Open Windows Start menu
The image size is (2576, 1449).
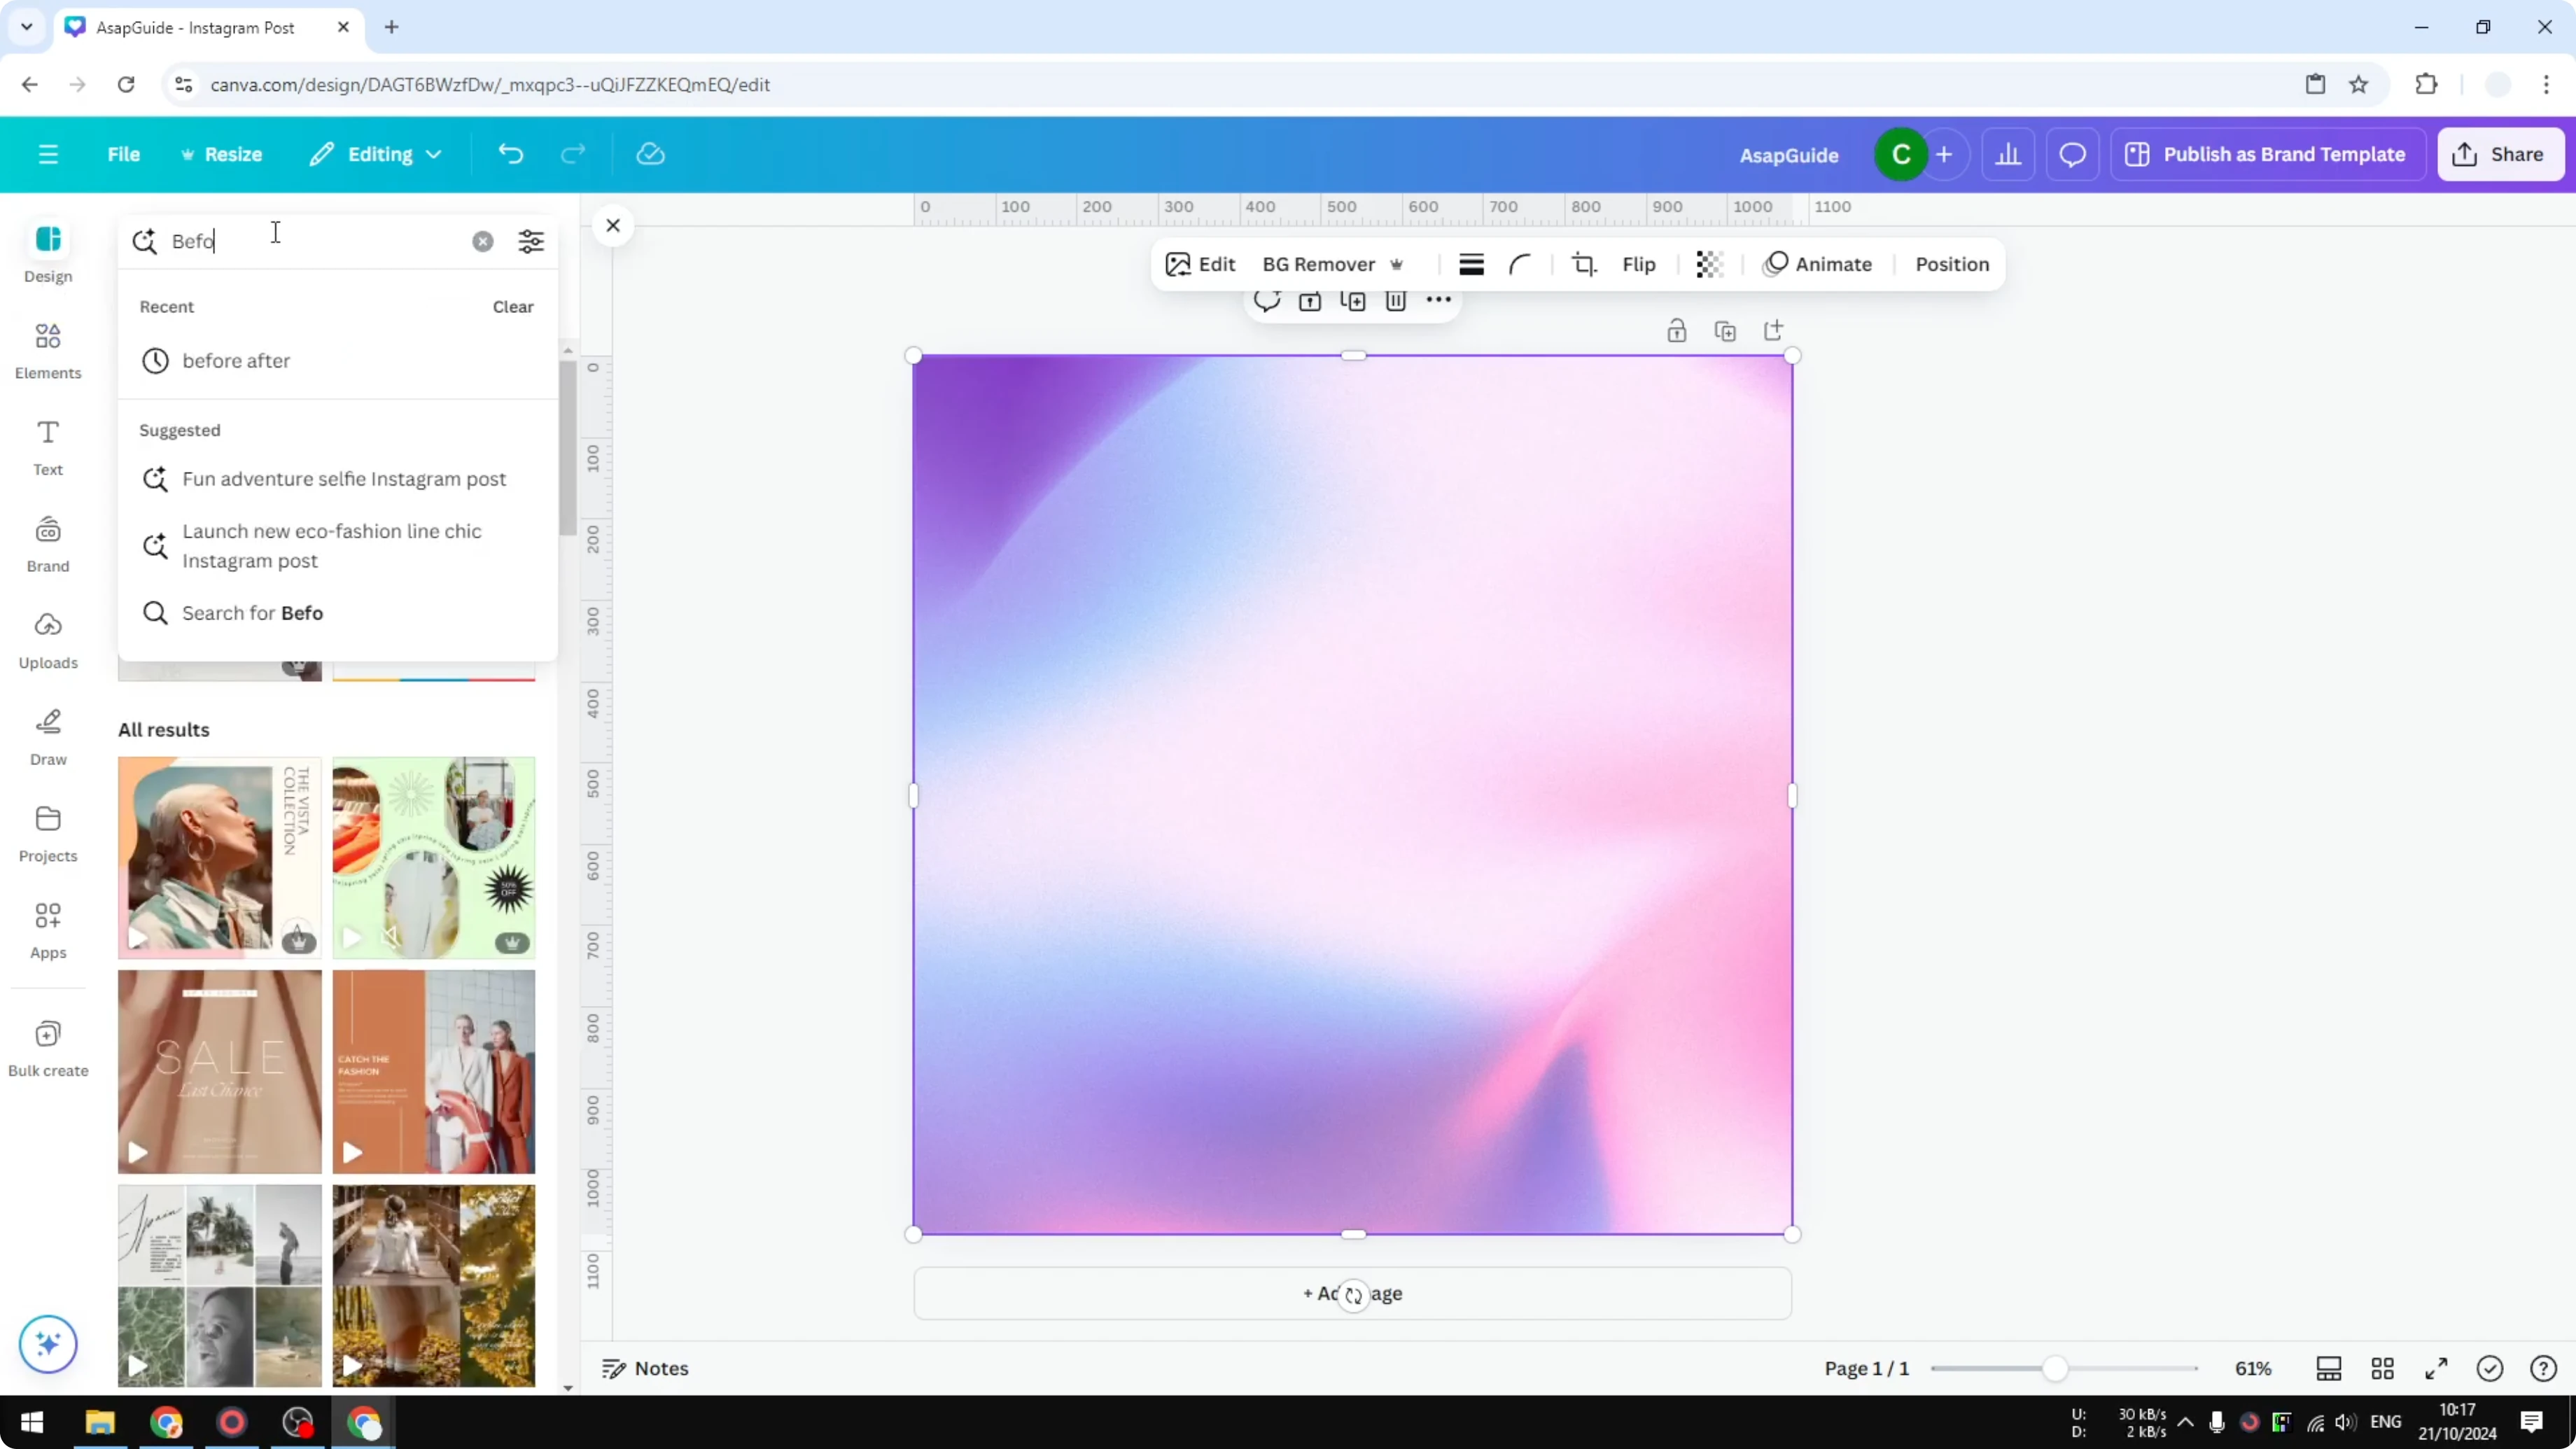pos(32,1422)
